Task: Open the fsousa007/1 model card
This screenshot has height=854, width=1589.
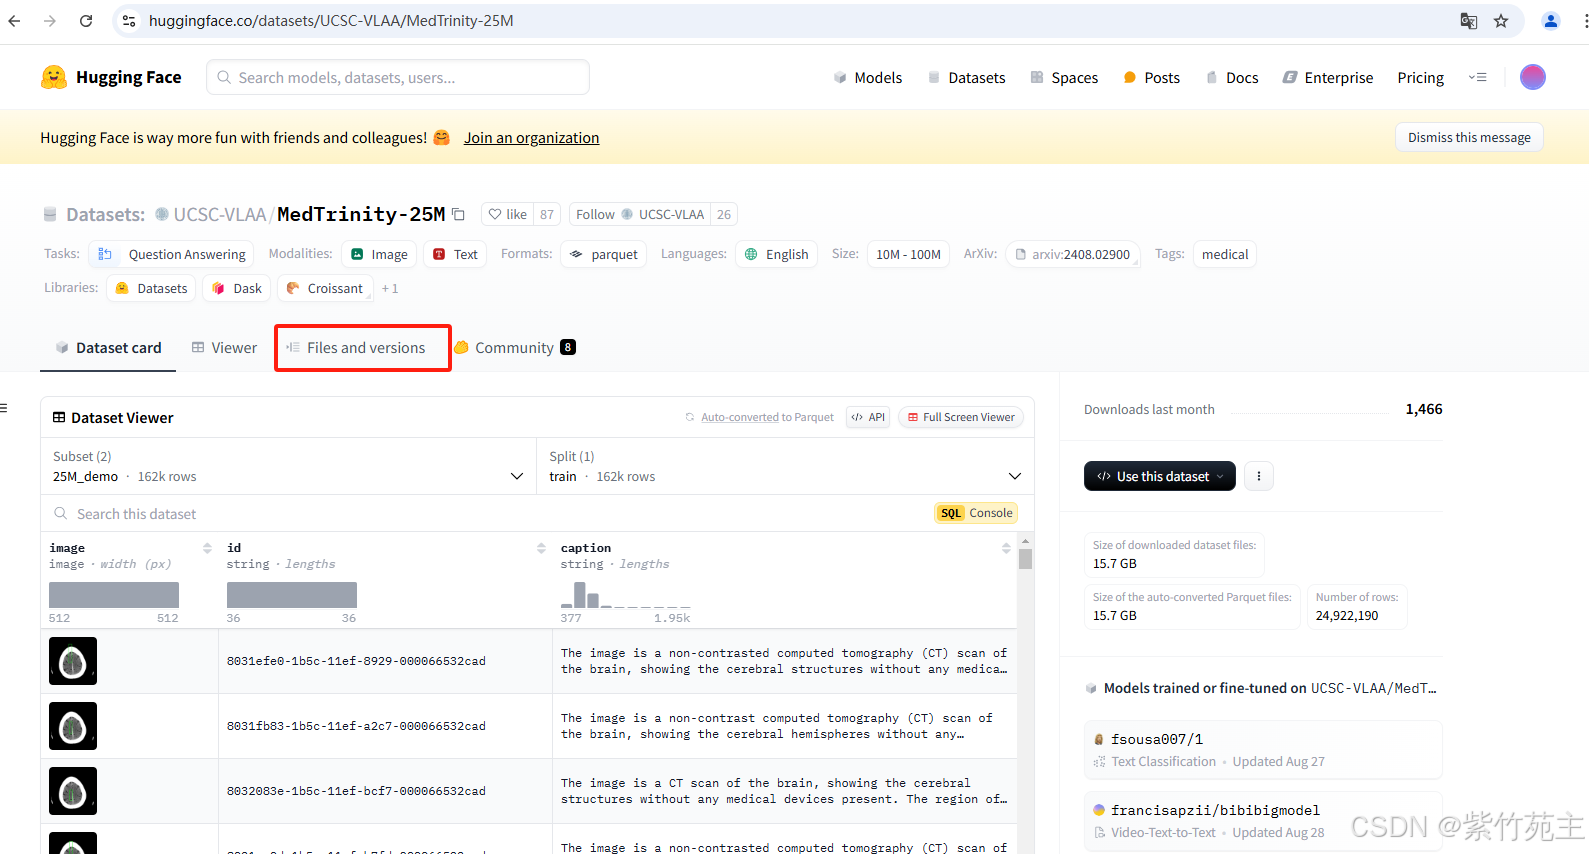Action: (1263, 749)
